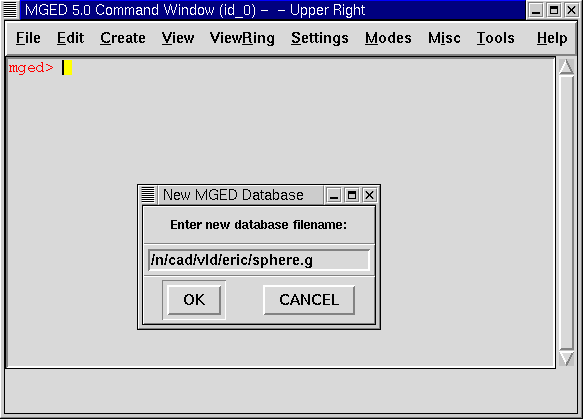Viewport: 583px width, 419px height.
Task: Close the New MGED Database dialog
Action: [369, 195]
